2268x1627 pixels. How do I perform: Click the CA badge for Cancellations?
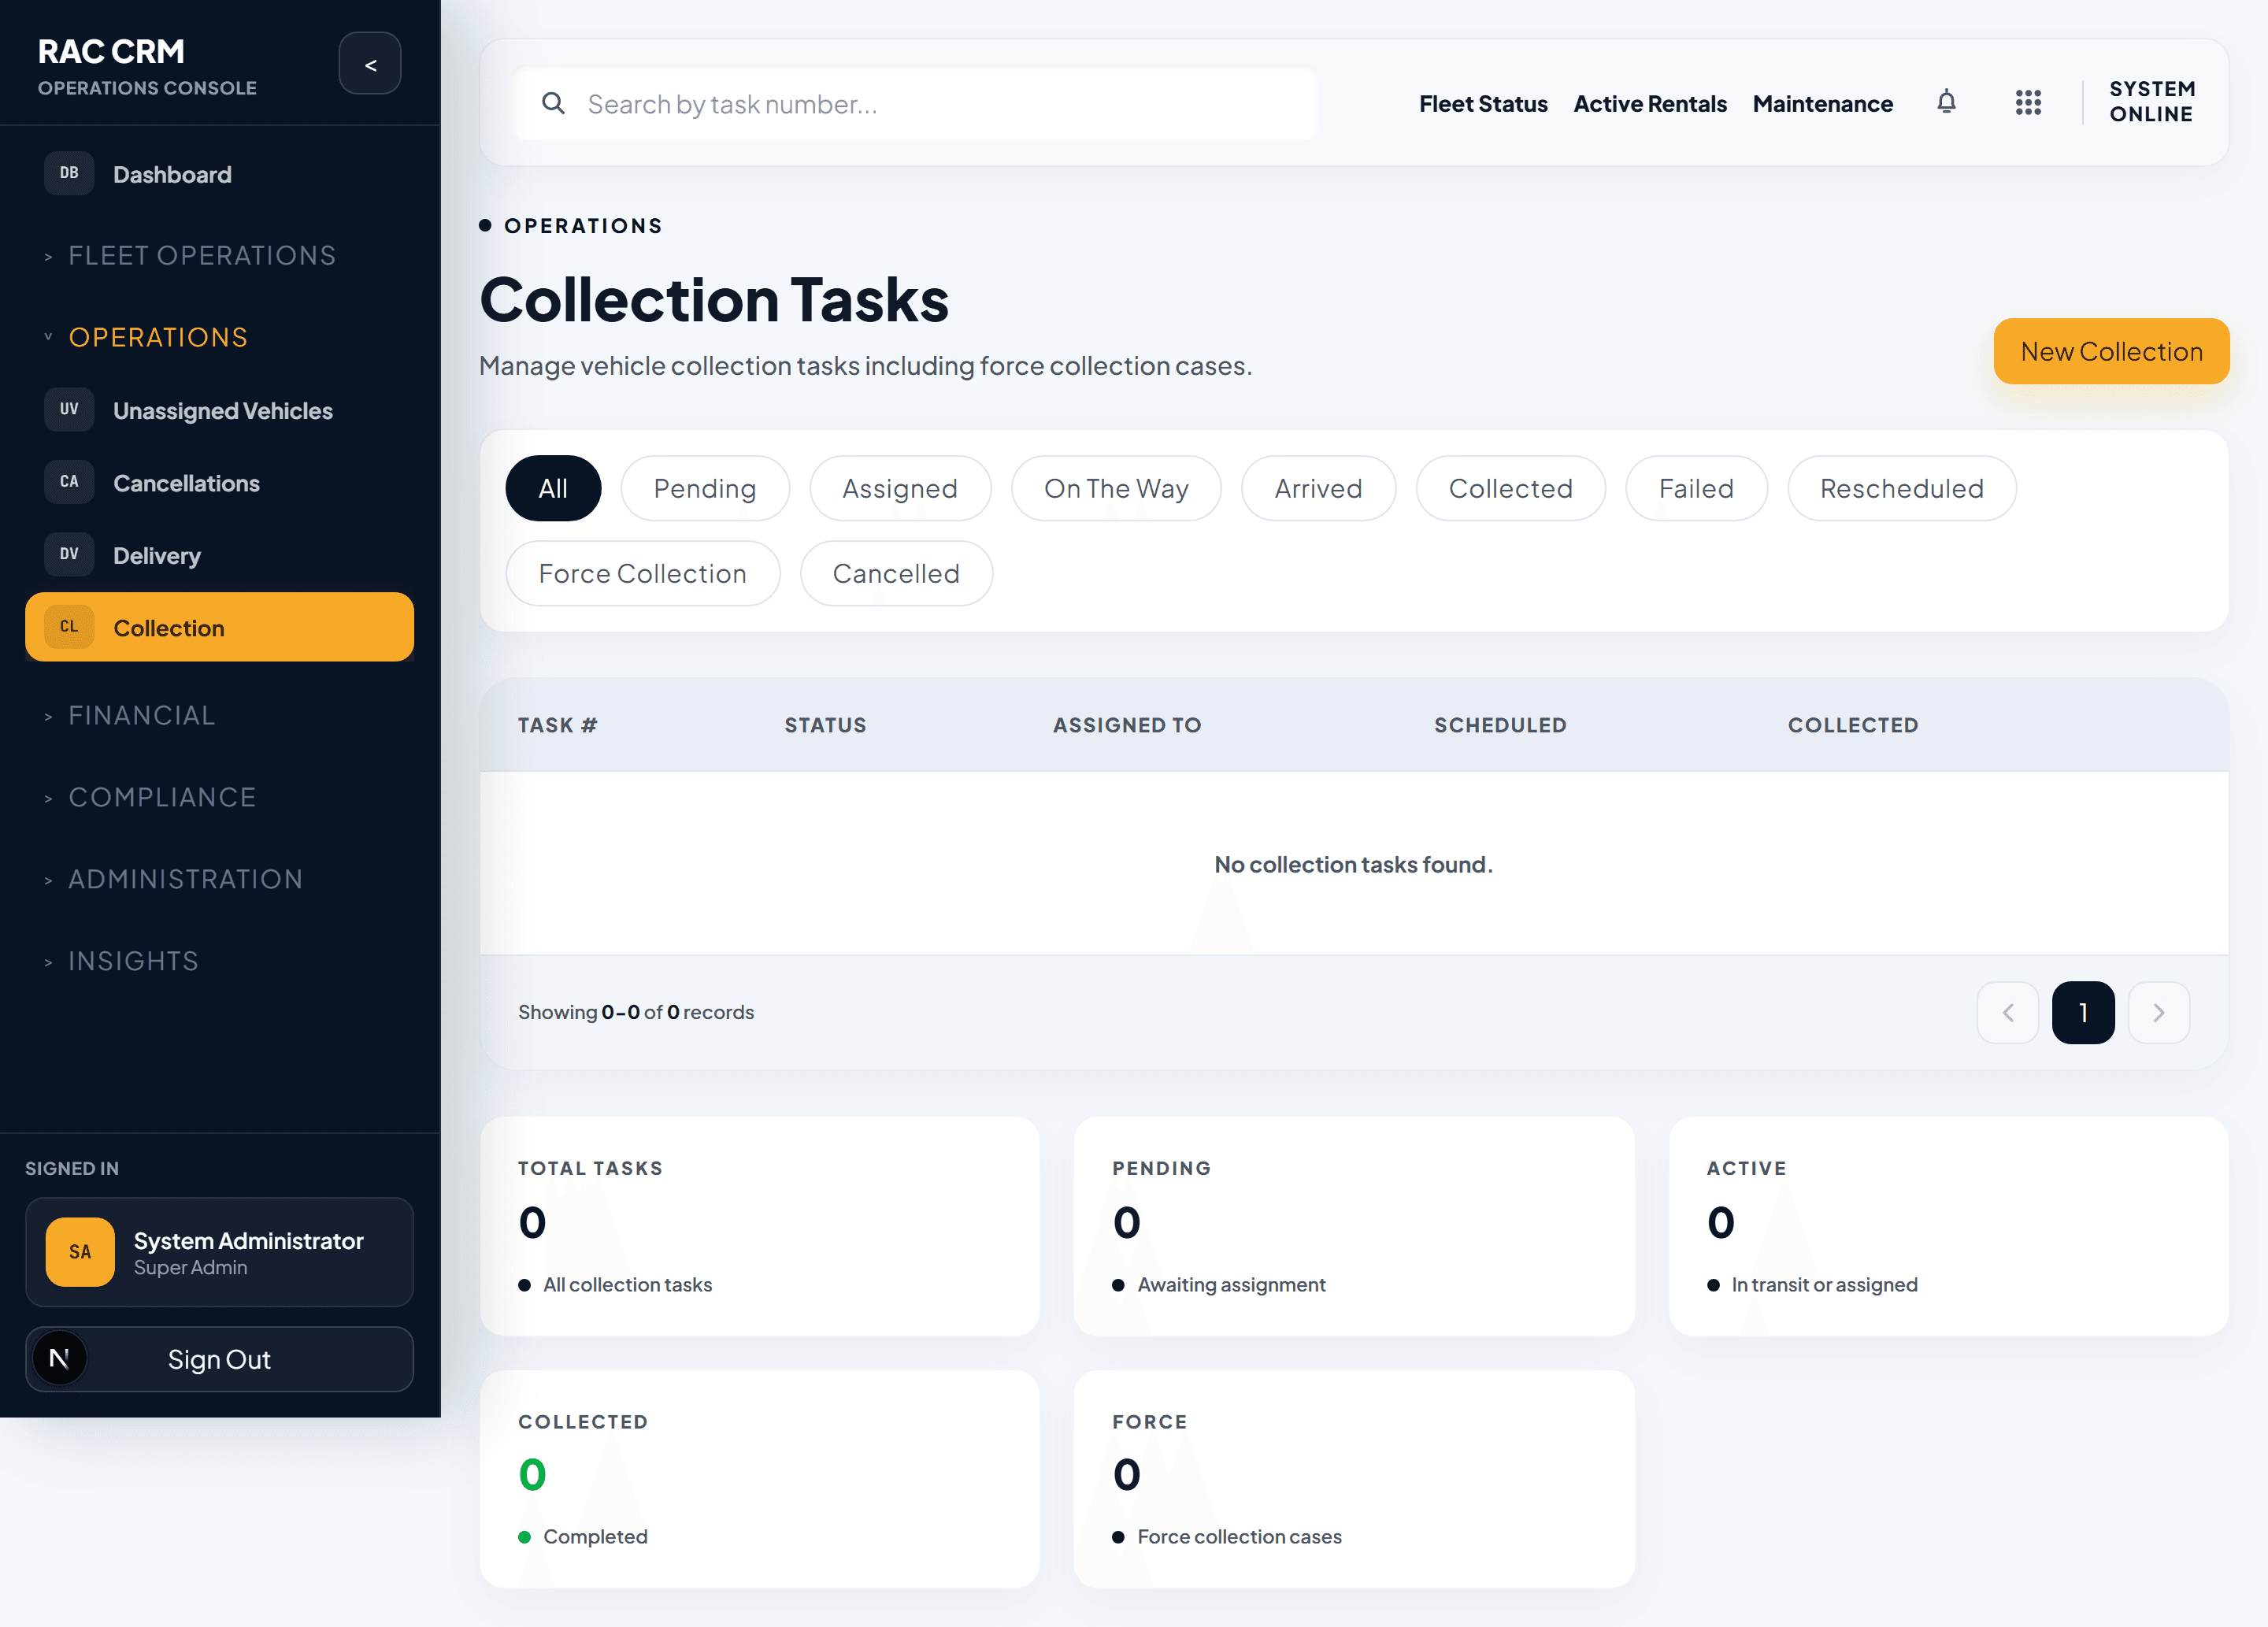coord(69,482)
